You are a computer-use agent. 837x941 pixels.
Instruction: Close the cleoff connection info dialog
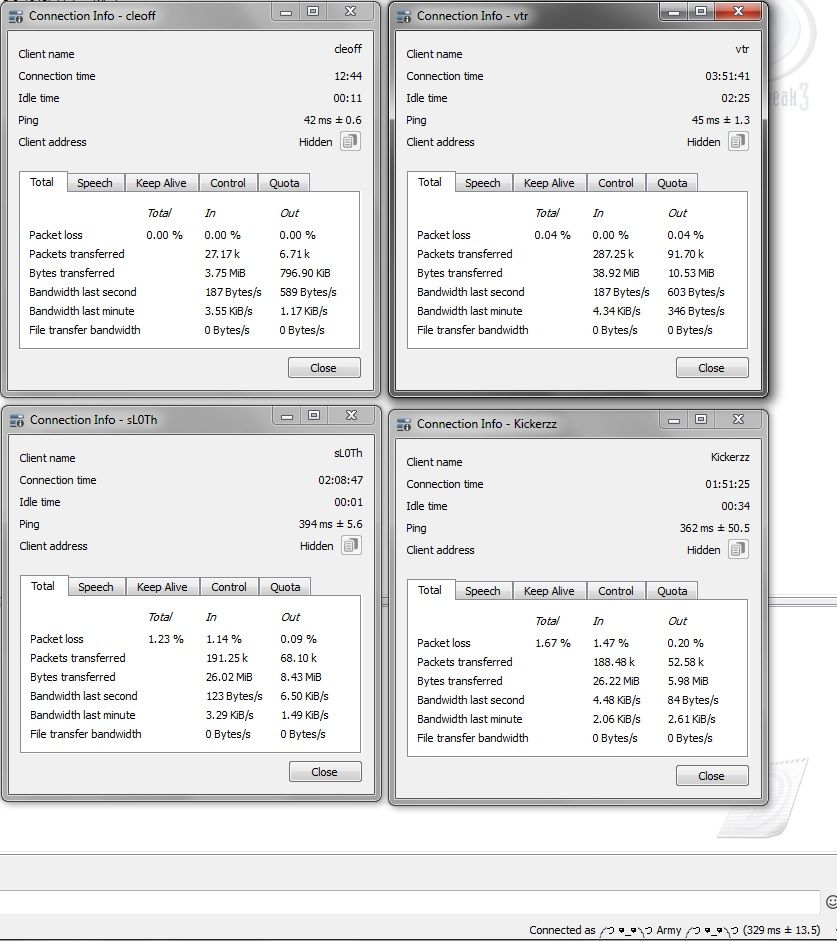[x=323, y=368]
